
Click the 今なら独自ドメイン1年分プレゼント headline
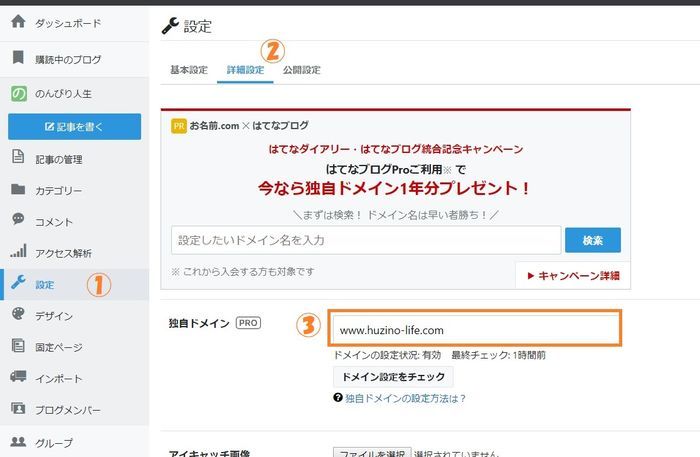point(394,188)
